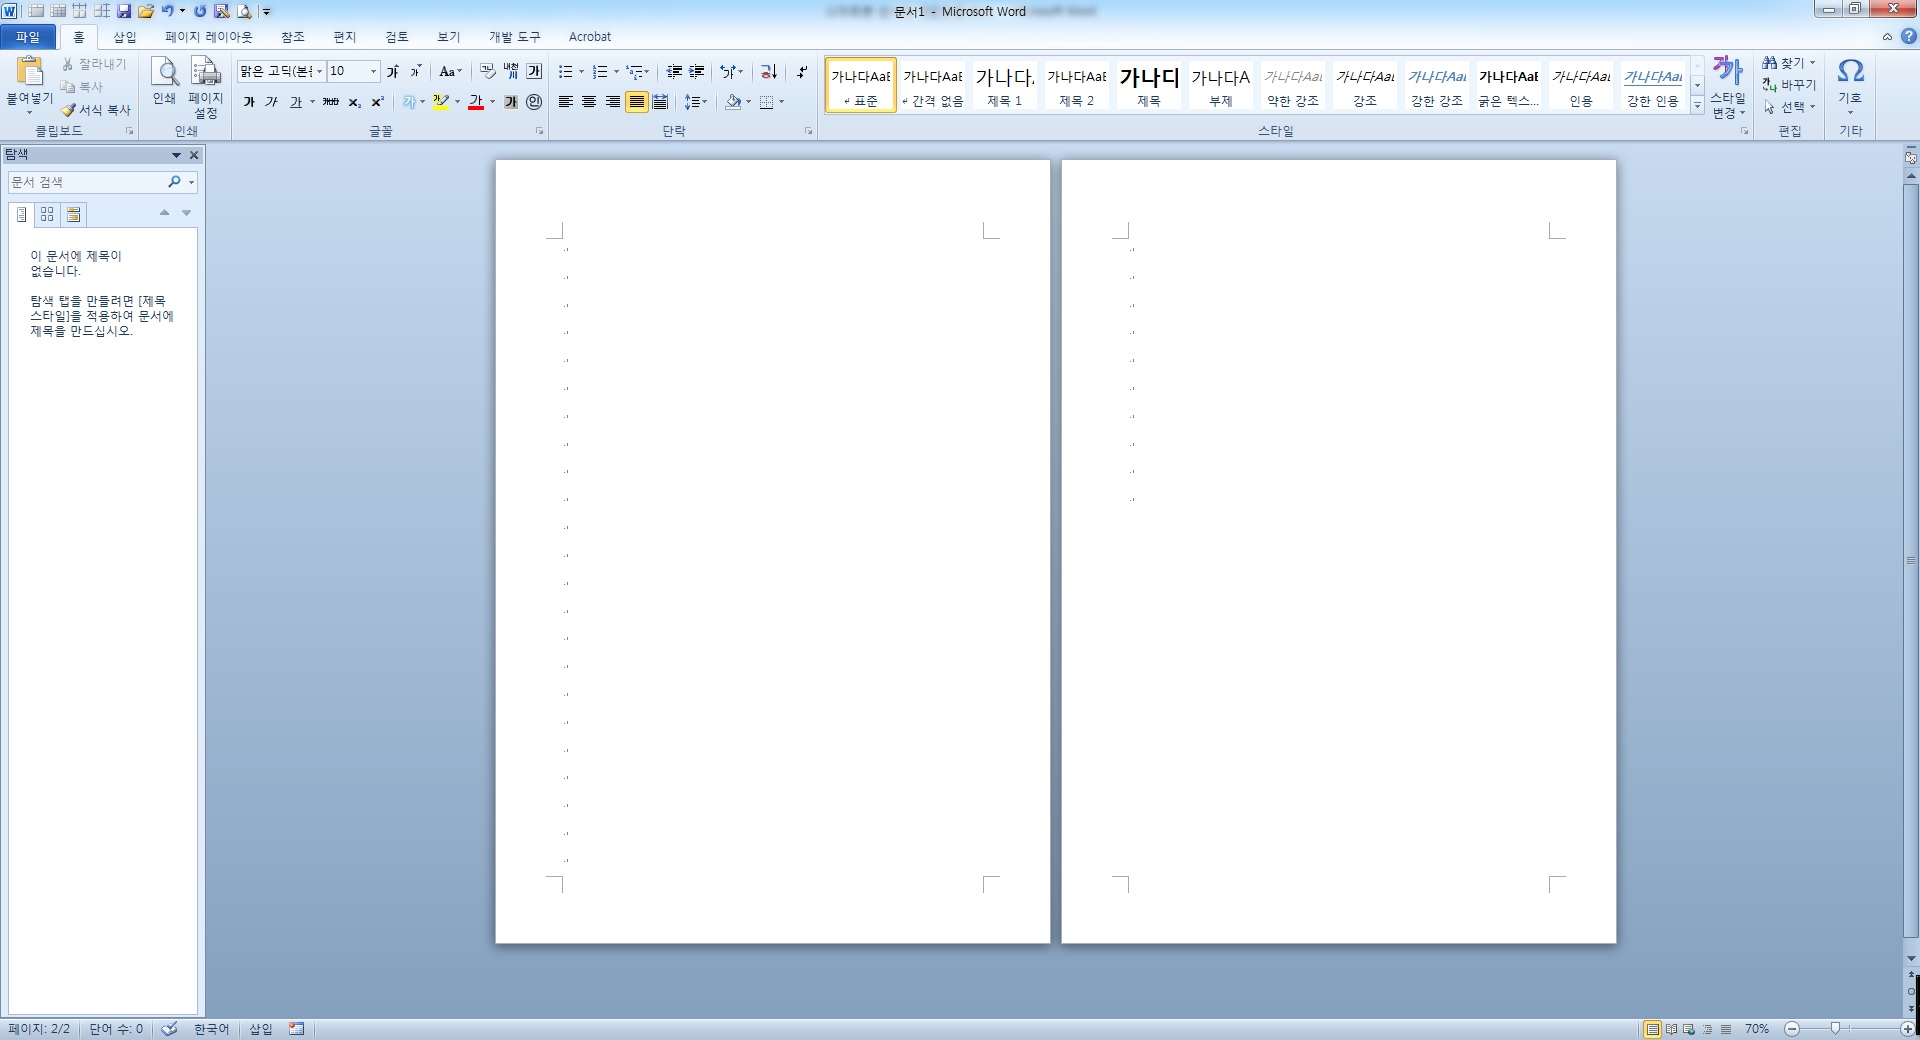The width and height of the screenshot is (1920, 1040).
Task: Apply the Heading 1 (제목 1) style
Action: click(x=1004, y=85)
